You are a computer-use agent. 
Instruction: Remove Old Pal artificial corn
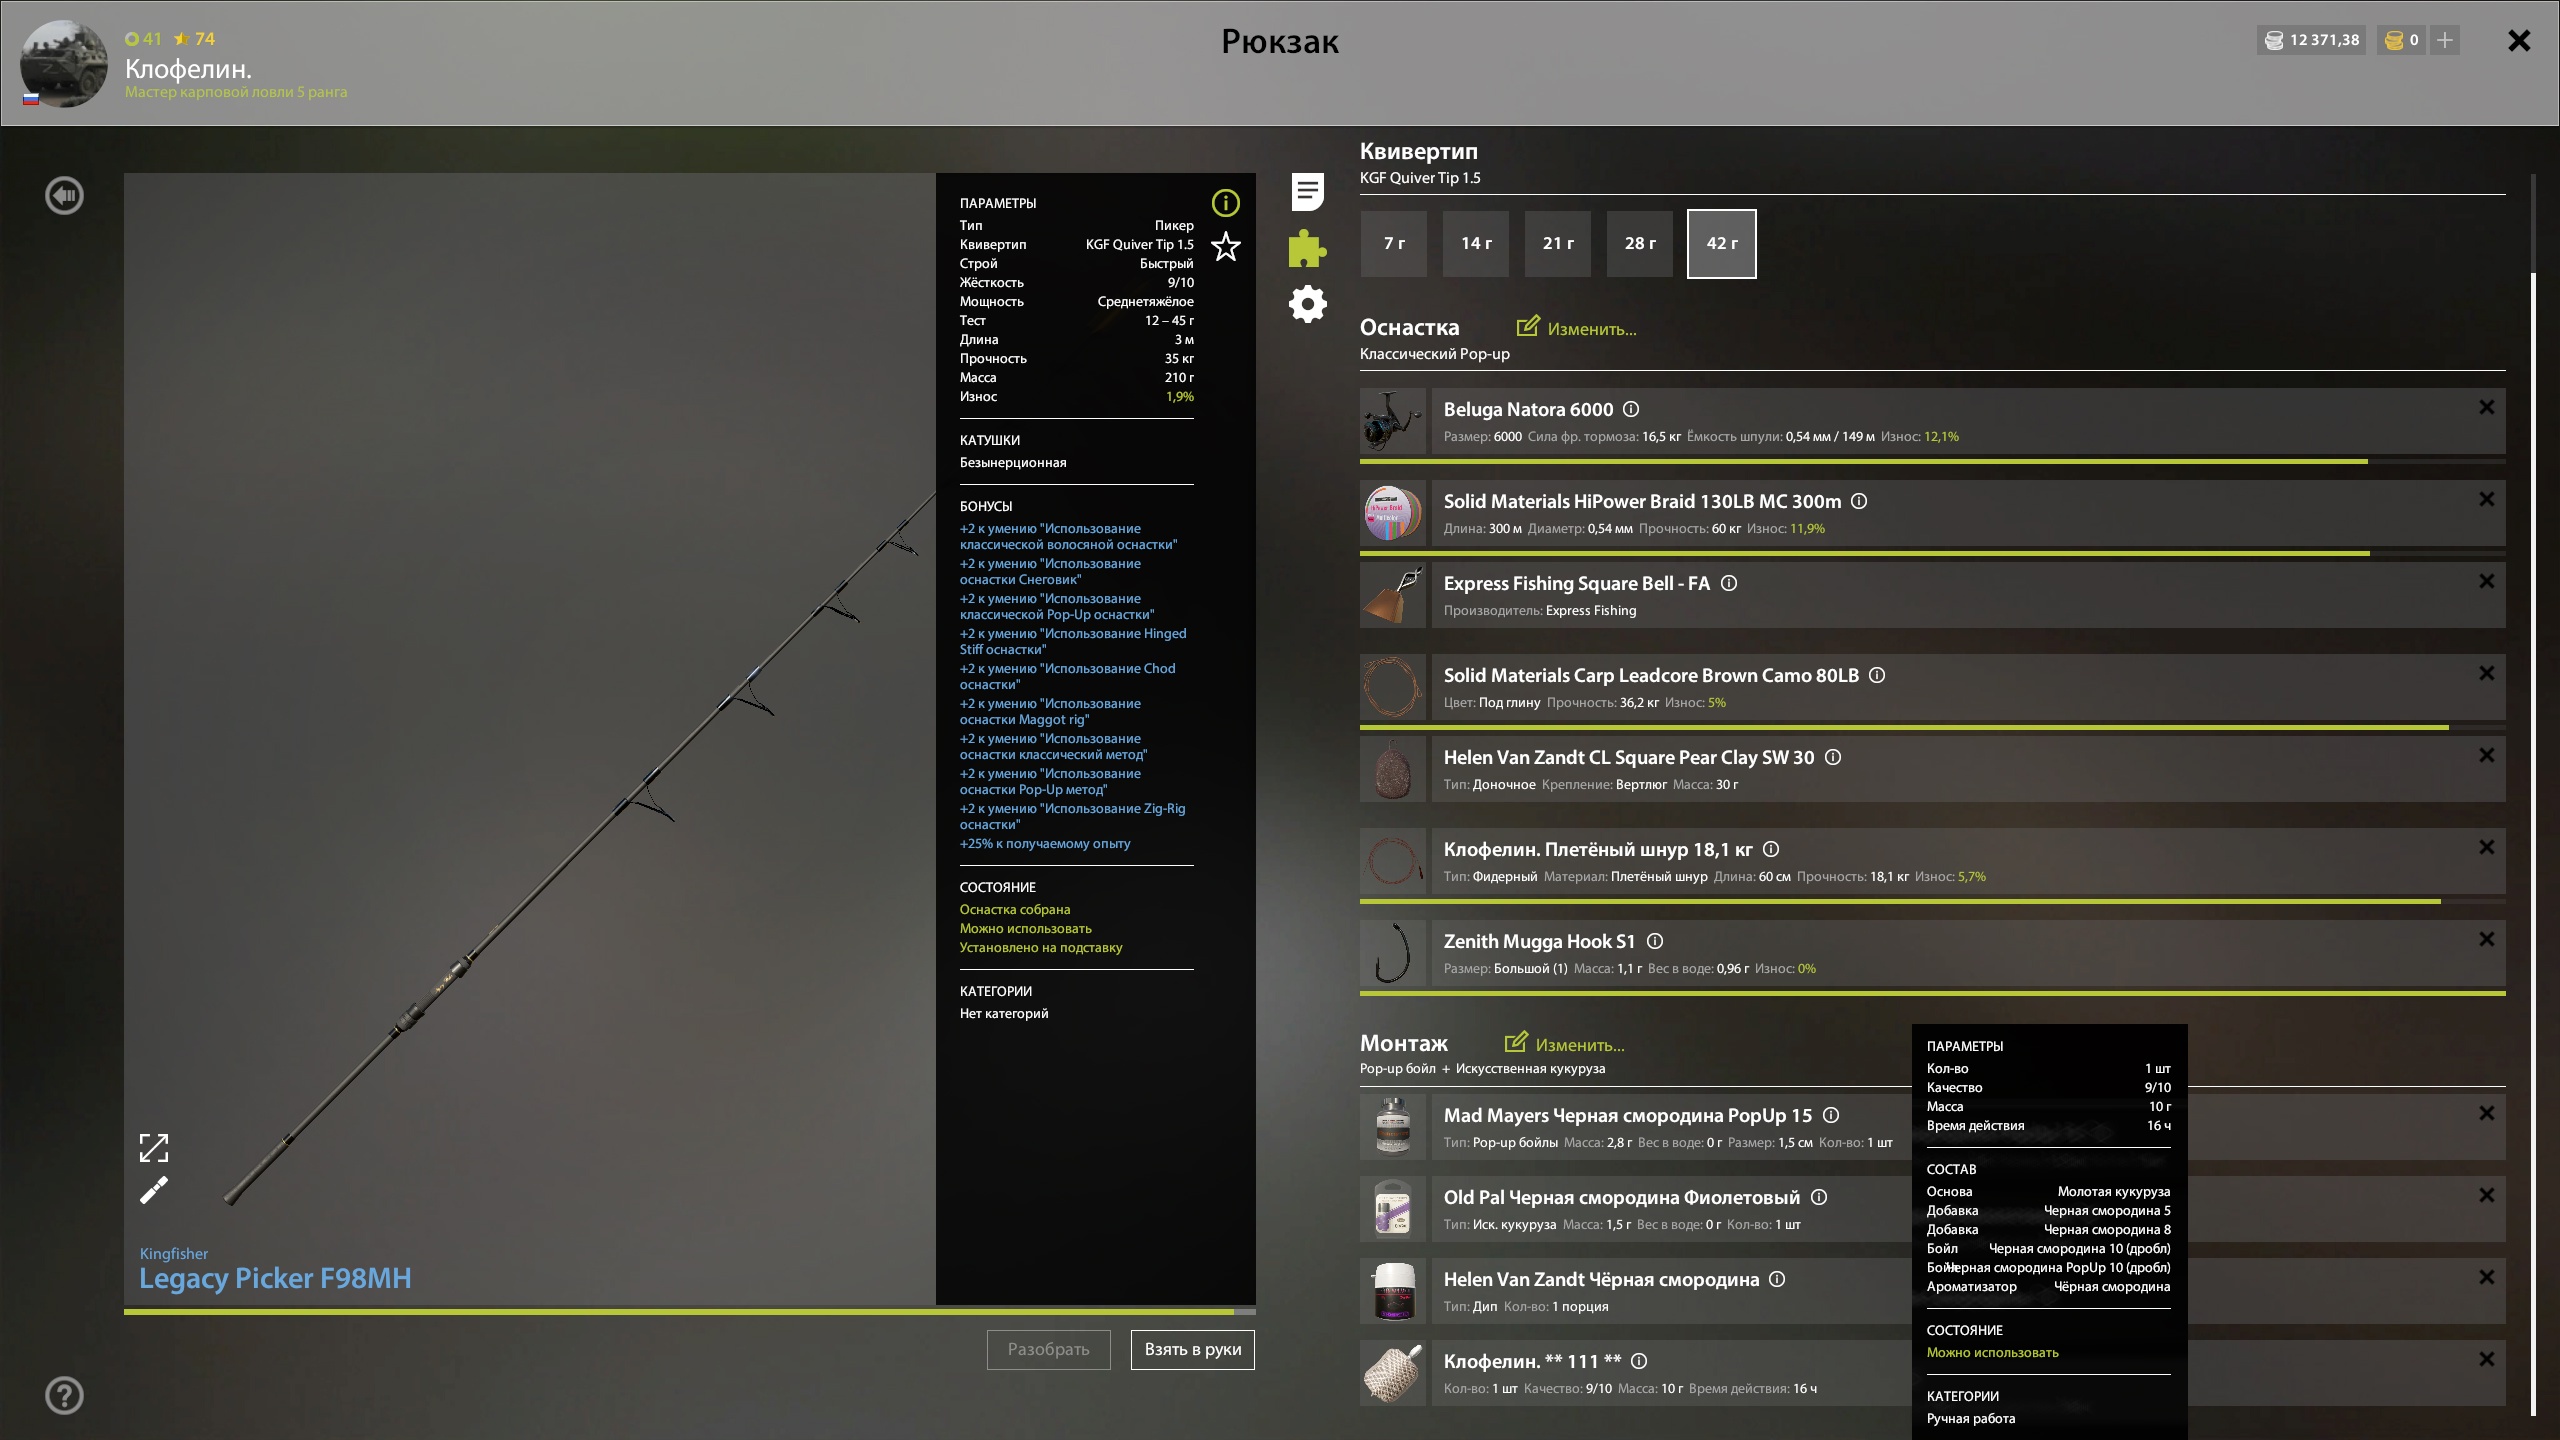2487,1195
